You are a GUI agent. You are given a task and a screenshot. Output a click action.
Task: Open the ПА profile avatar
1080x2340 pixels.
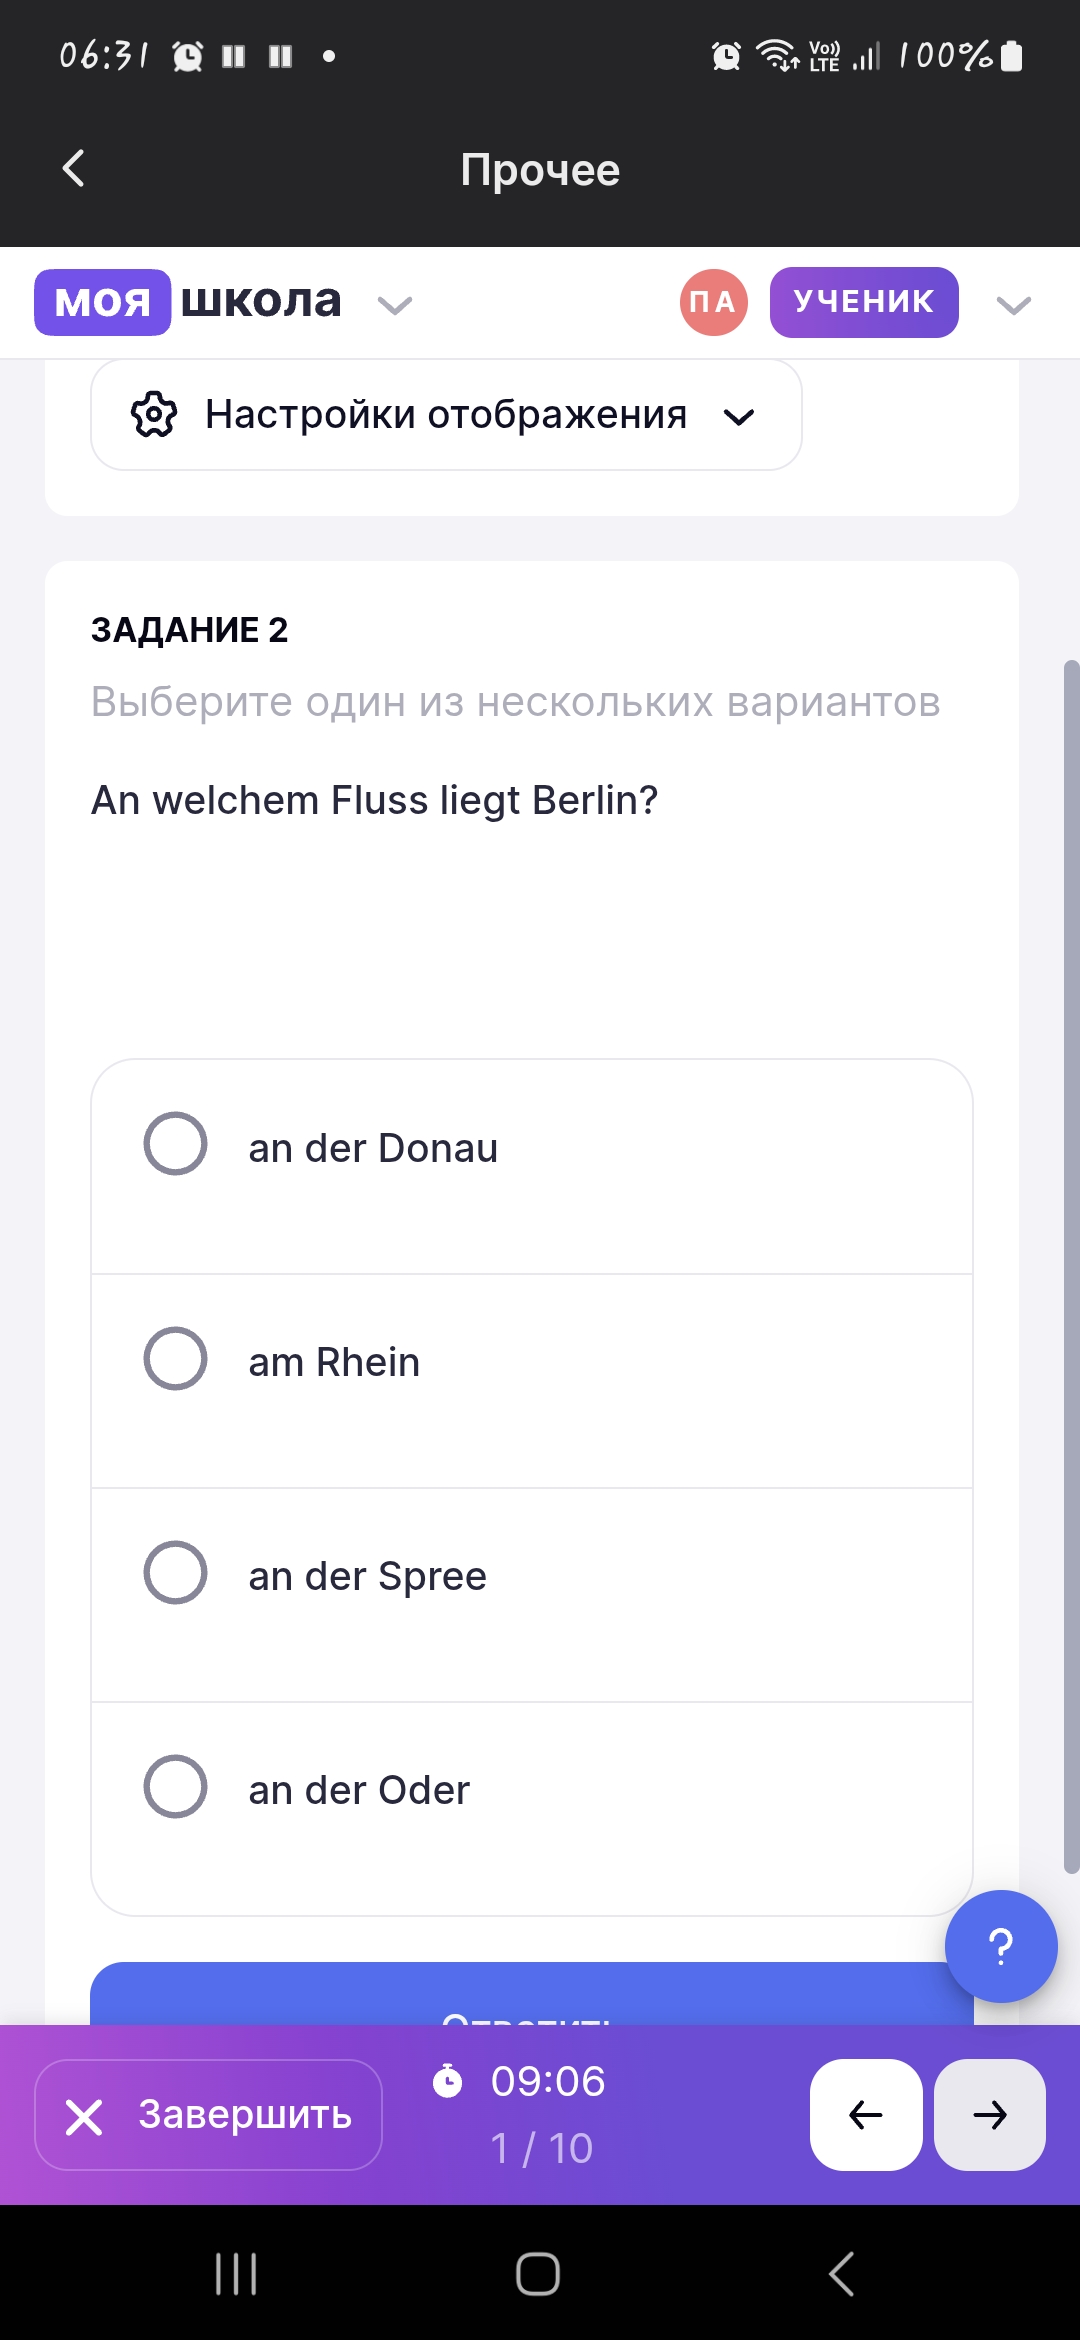(x=713, y=302)
